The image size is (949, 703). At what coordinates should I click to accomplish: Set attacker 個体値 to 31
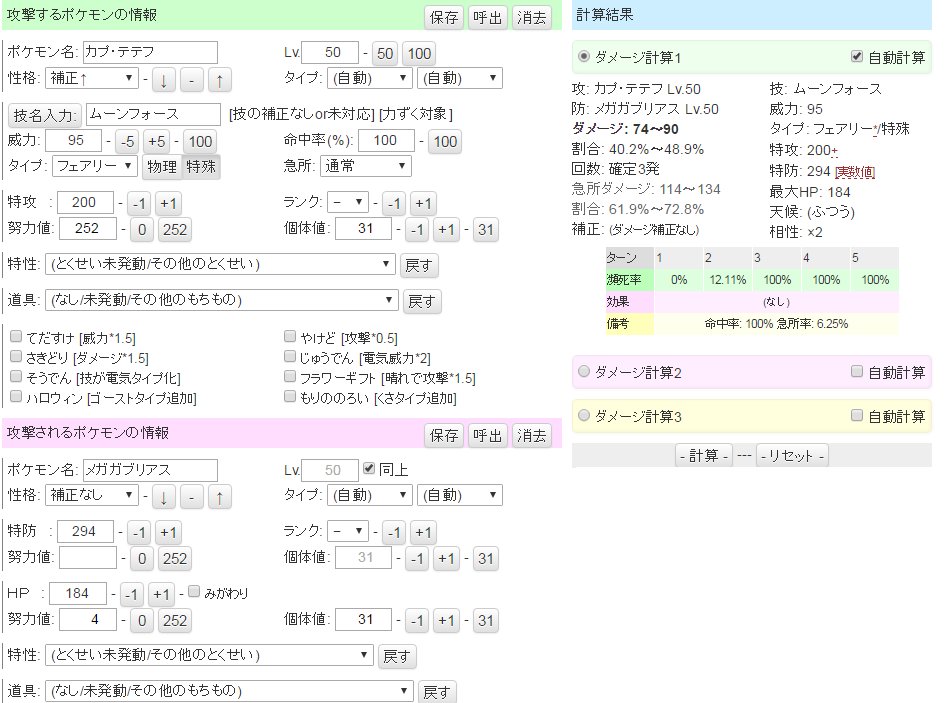(x=485, y=229)
